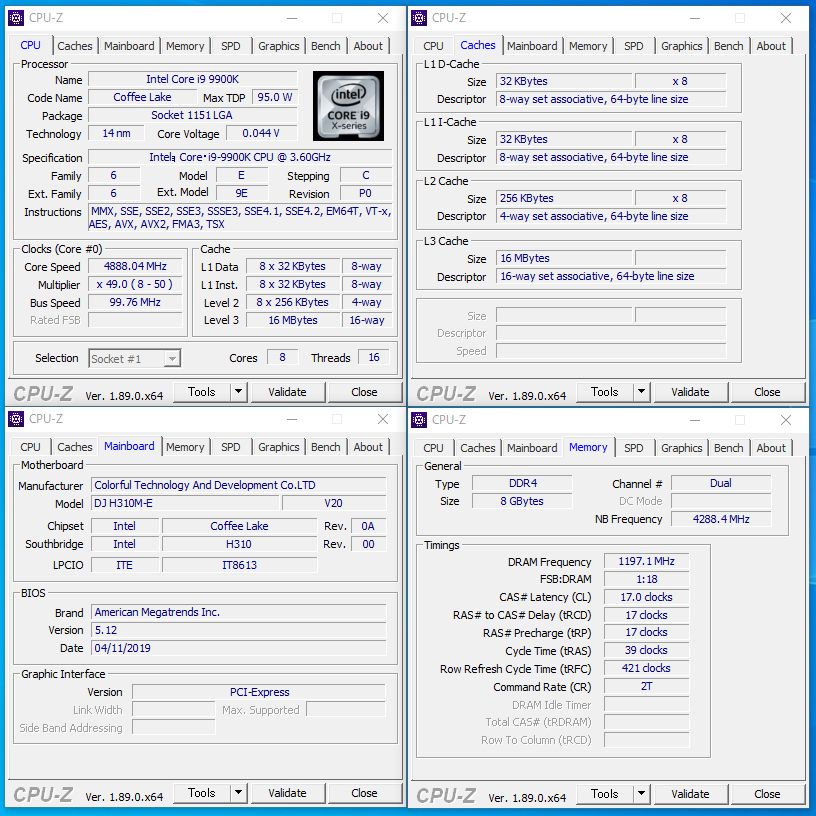This screenshot has height=816, width=816.
Task: Switch to Mainboard tab in CPU window
Action: (x=129, y=46)
